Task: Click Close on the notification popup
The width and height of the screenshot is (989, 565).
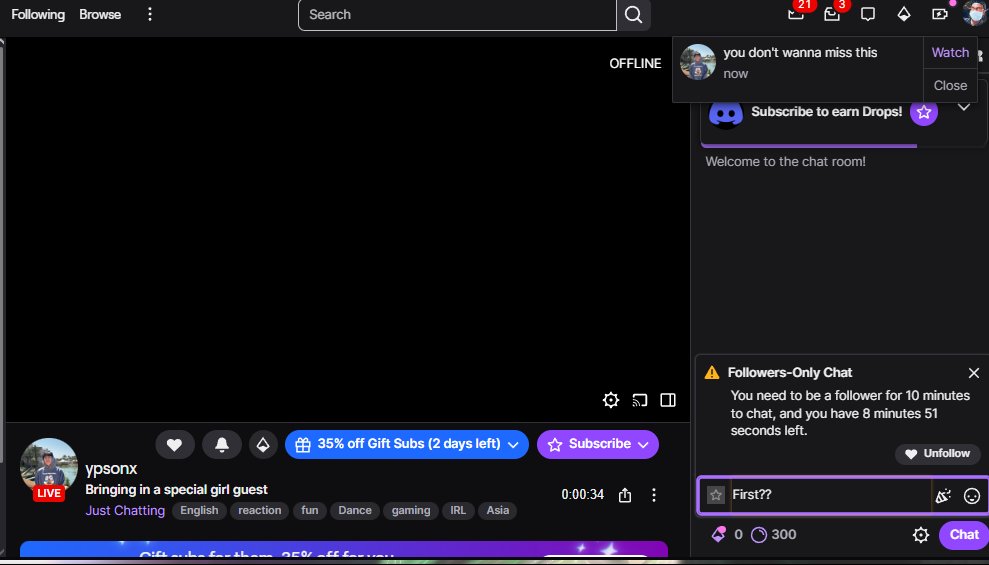Action: [950, 85]
